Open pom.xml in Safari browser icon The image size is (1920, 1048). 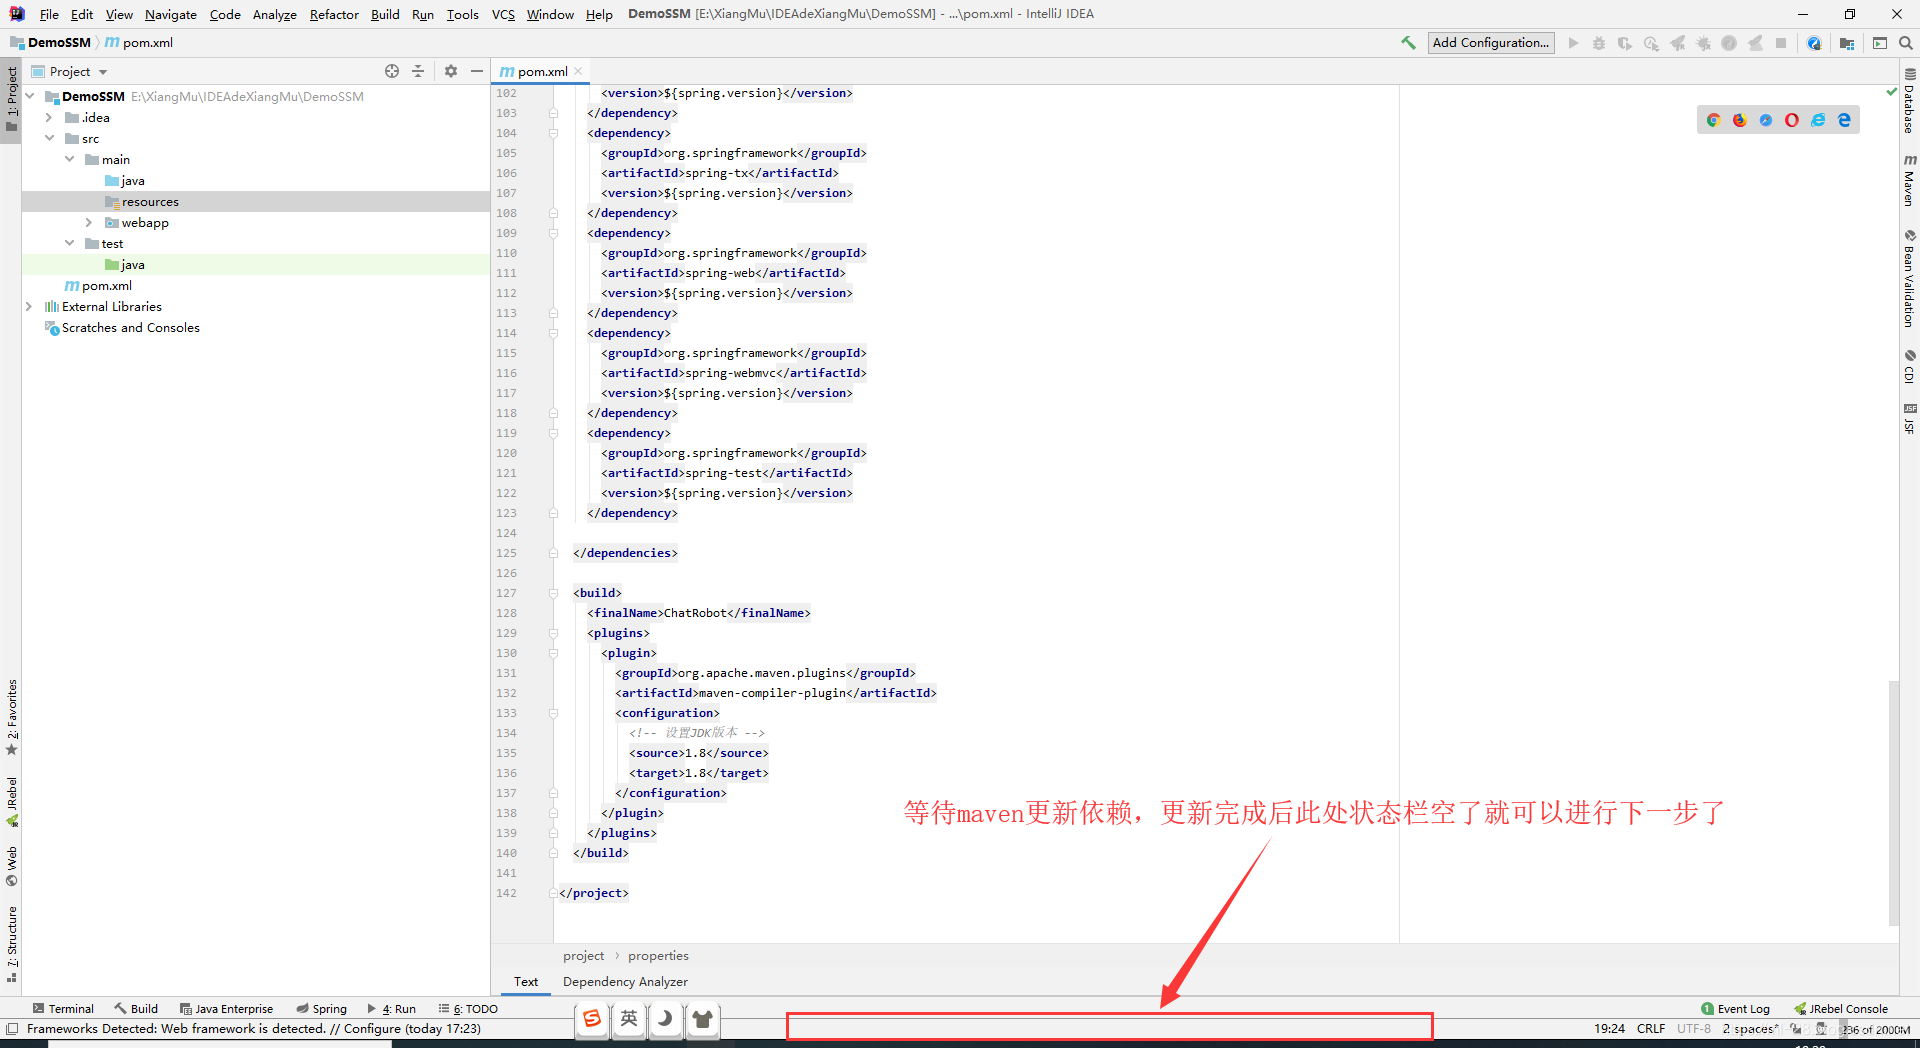tap(1766, 120)
